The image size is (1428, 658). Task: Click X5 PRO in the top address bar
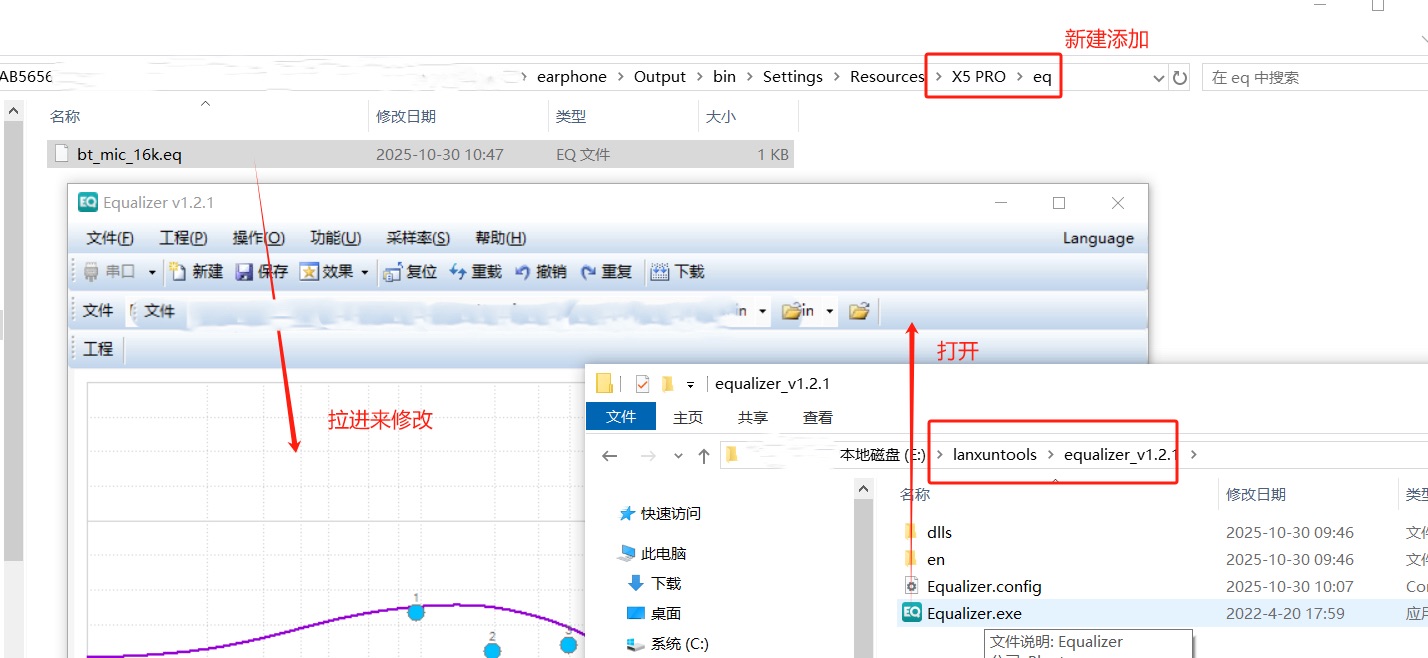point(979,77)
